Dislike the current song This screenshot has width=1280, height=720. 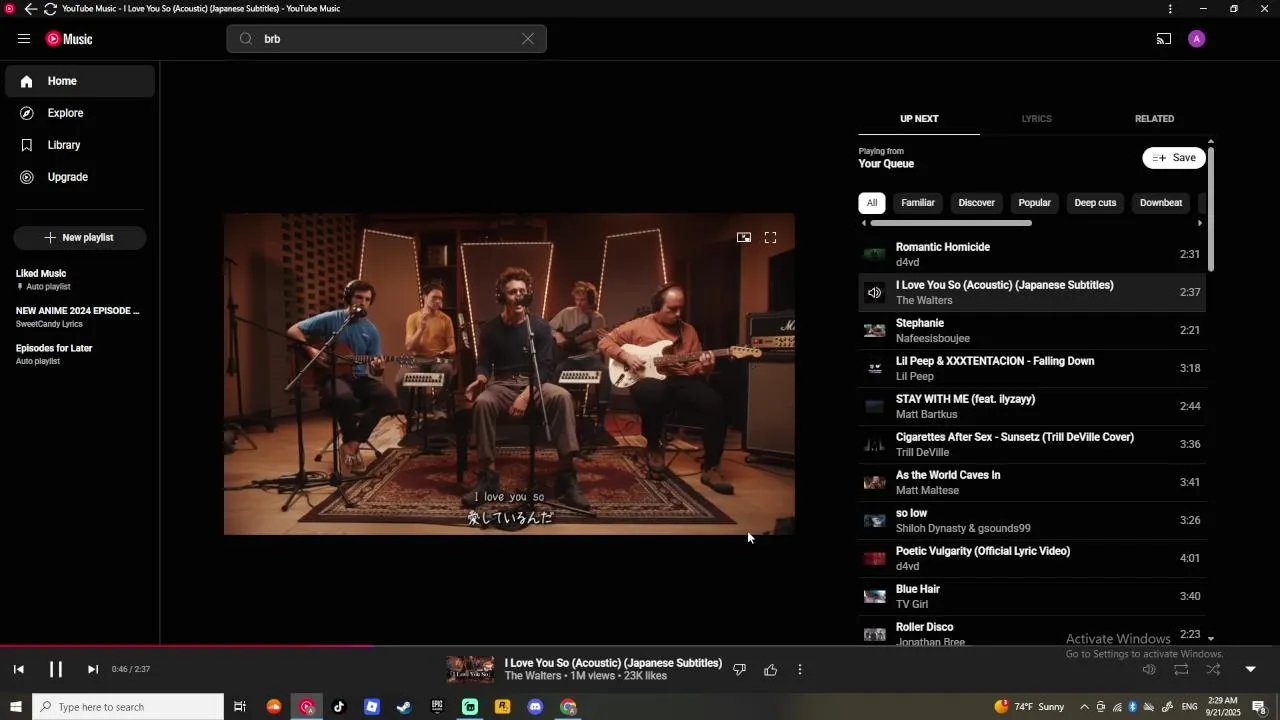tap(739, 670)
